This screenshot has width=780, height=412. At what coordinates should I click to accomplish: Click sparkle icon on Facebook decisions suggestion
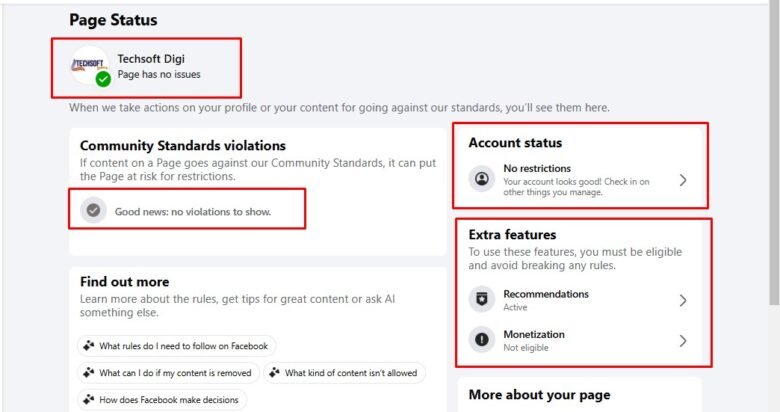point(89,400)
